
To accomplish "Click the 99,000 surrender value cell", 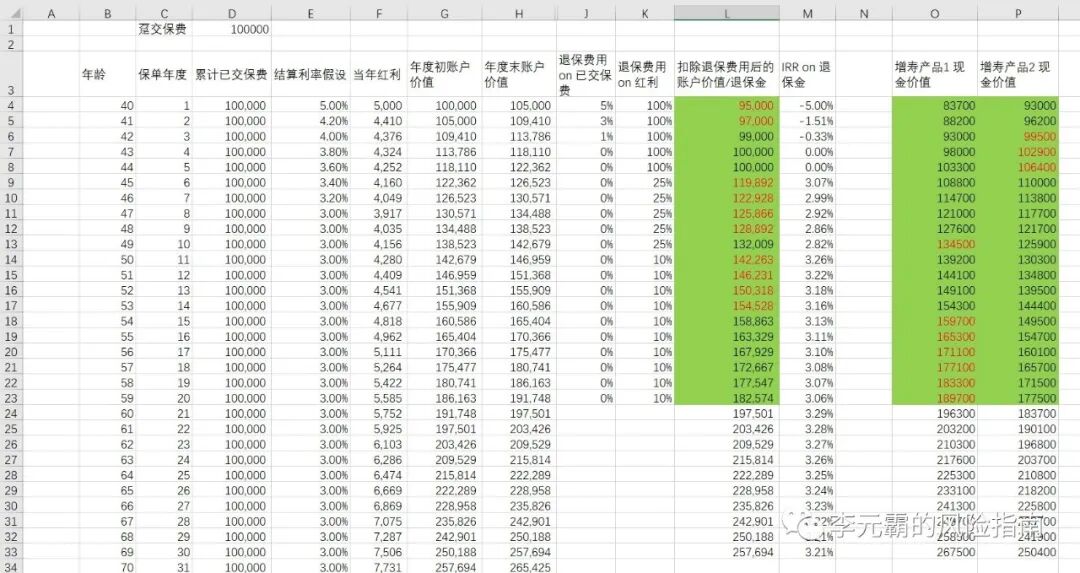I will (727, 136).
